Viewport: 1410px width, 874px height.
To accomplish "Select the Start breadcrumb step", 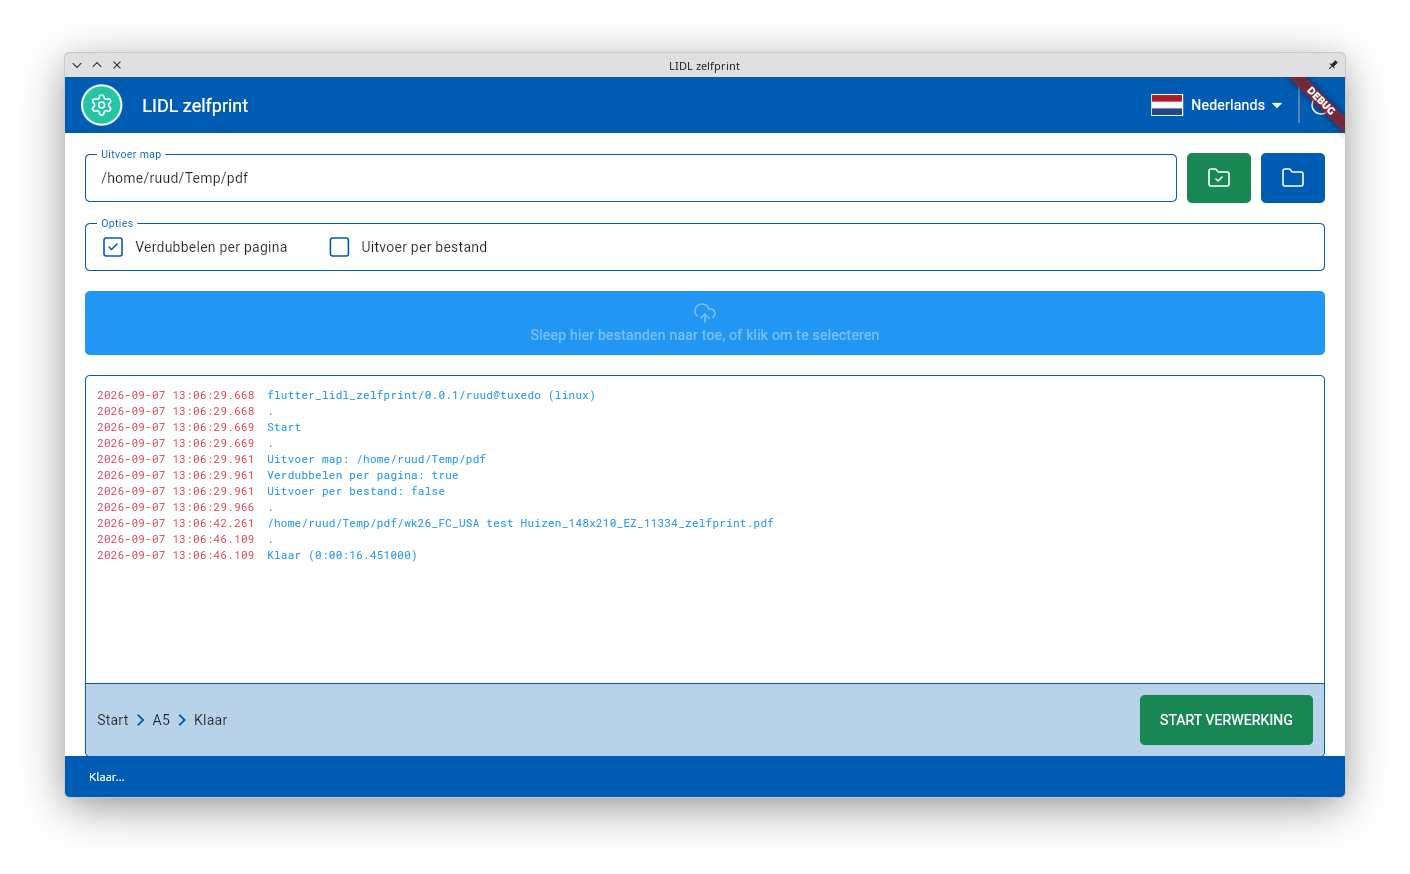I will [x=113, y=720].
